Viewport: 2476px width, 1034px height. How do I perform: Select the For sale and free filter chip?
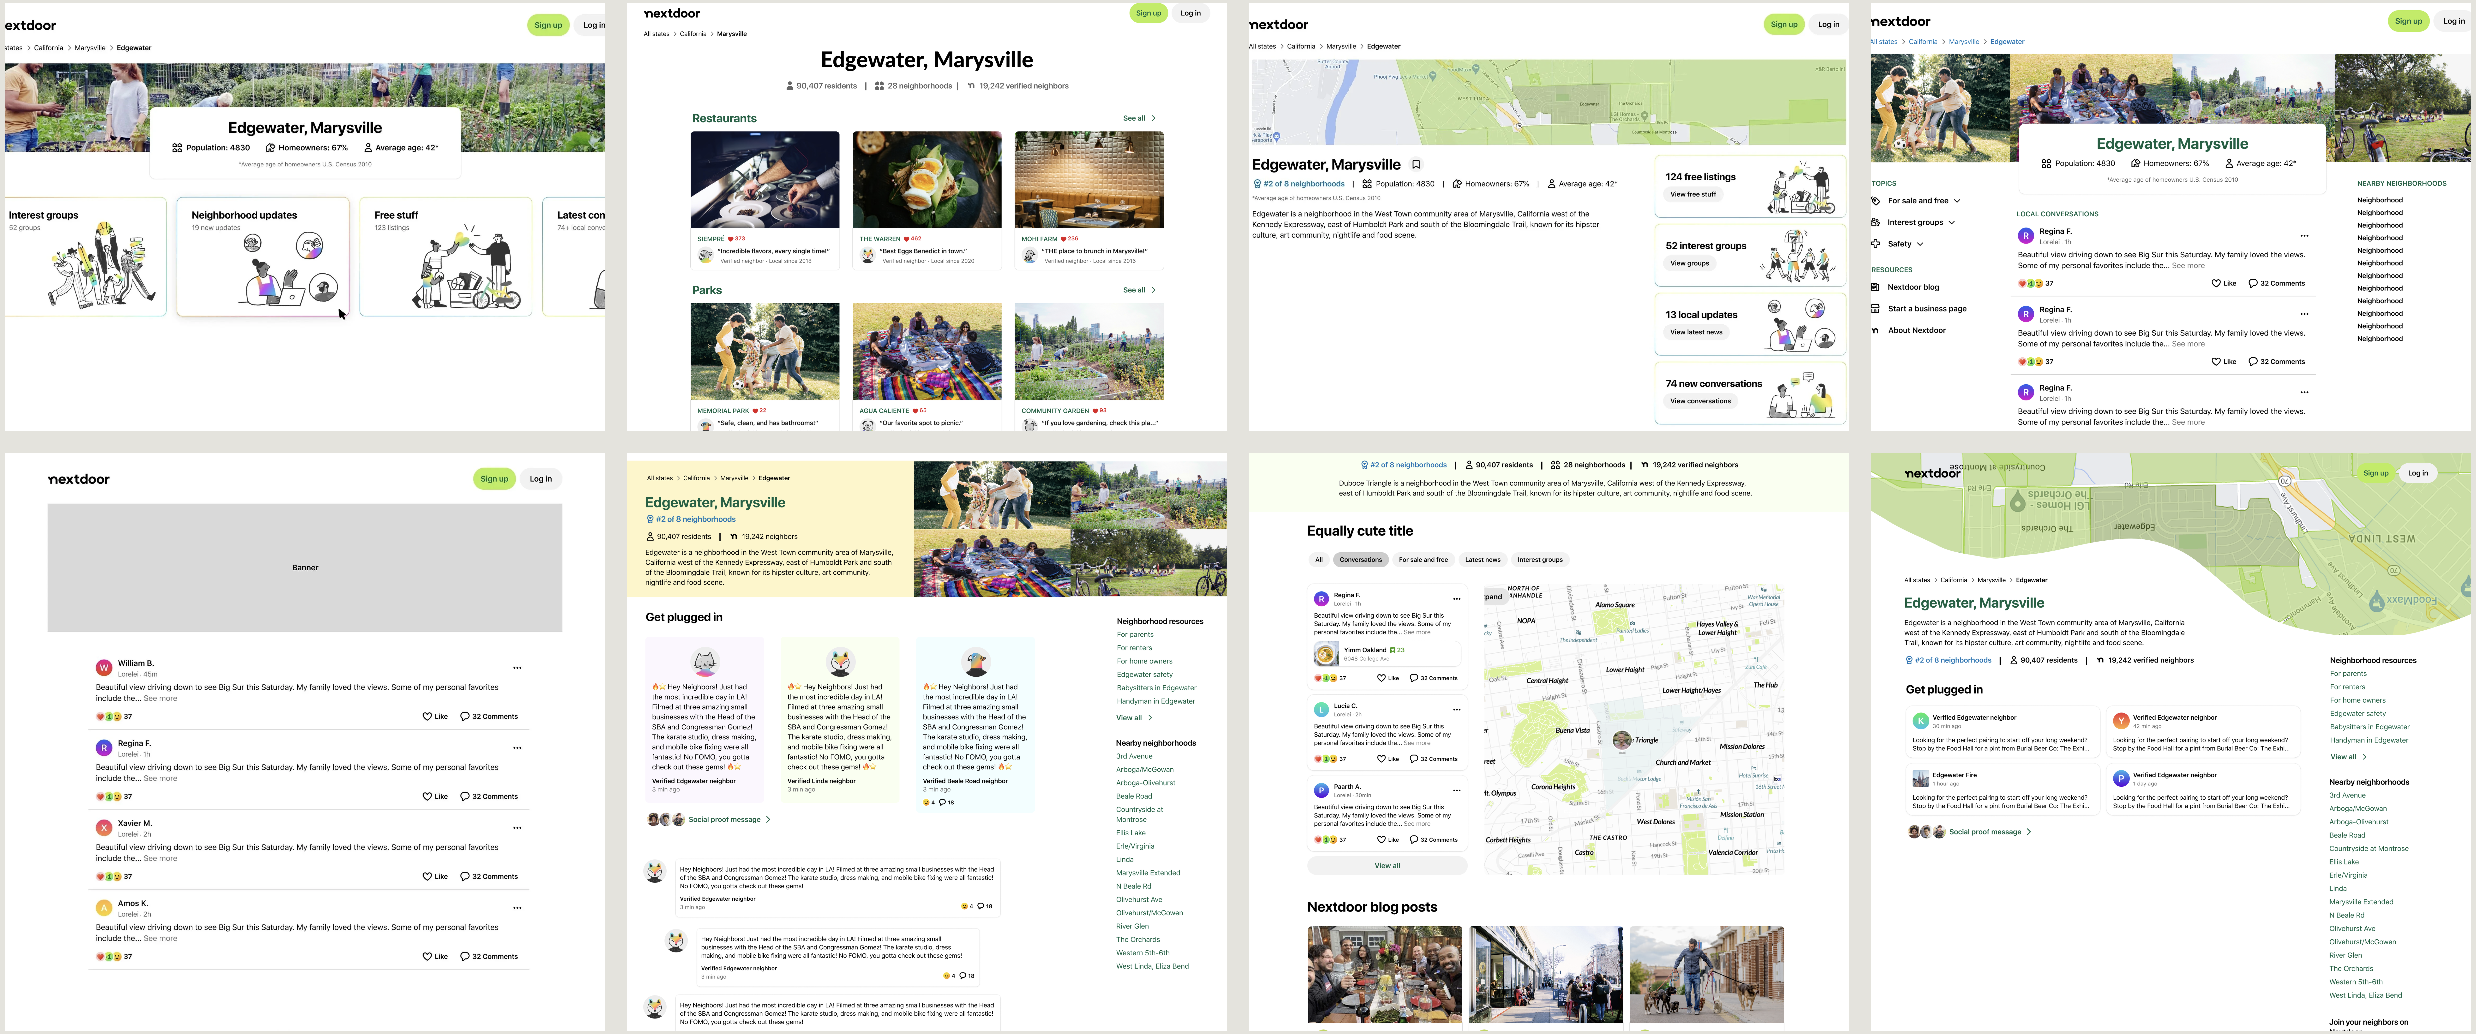1423,560
